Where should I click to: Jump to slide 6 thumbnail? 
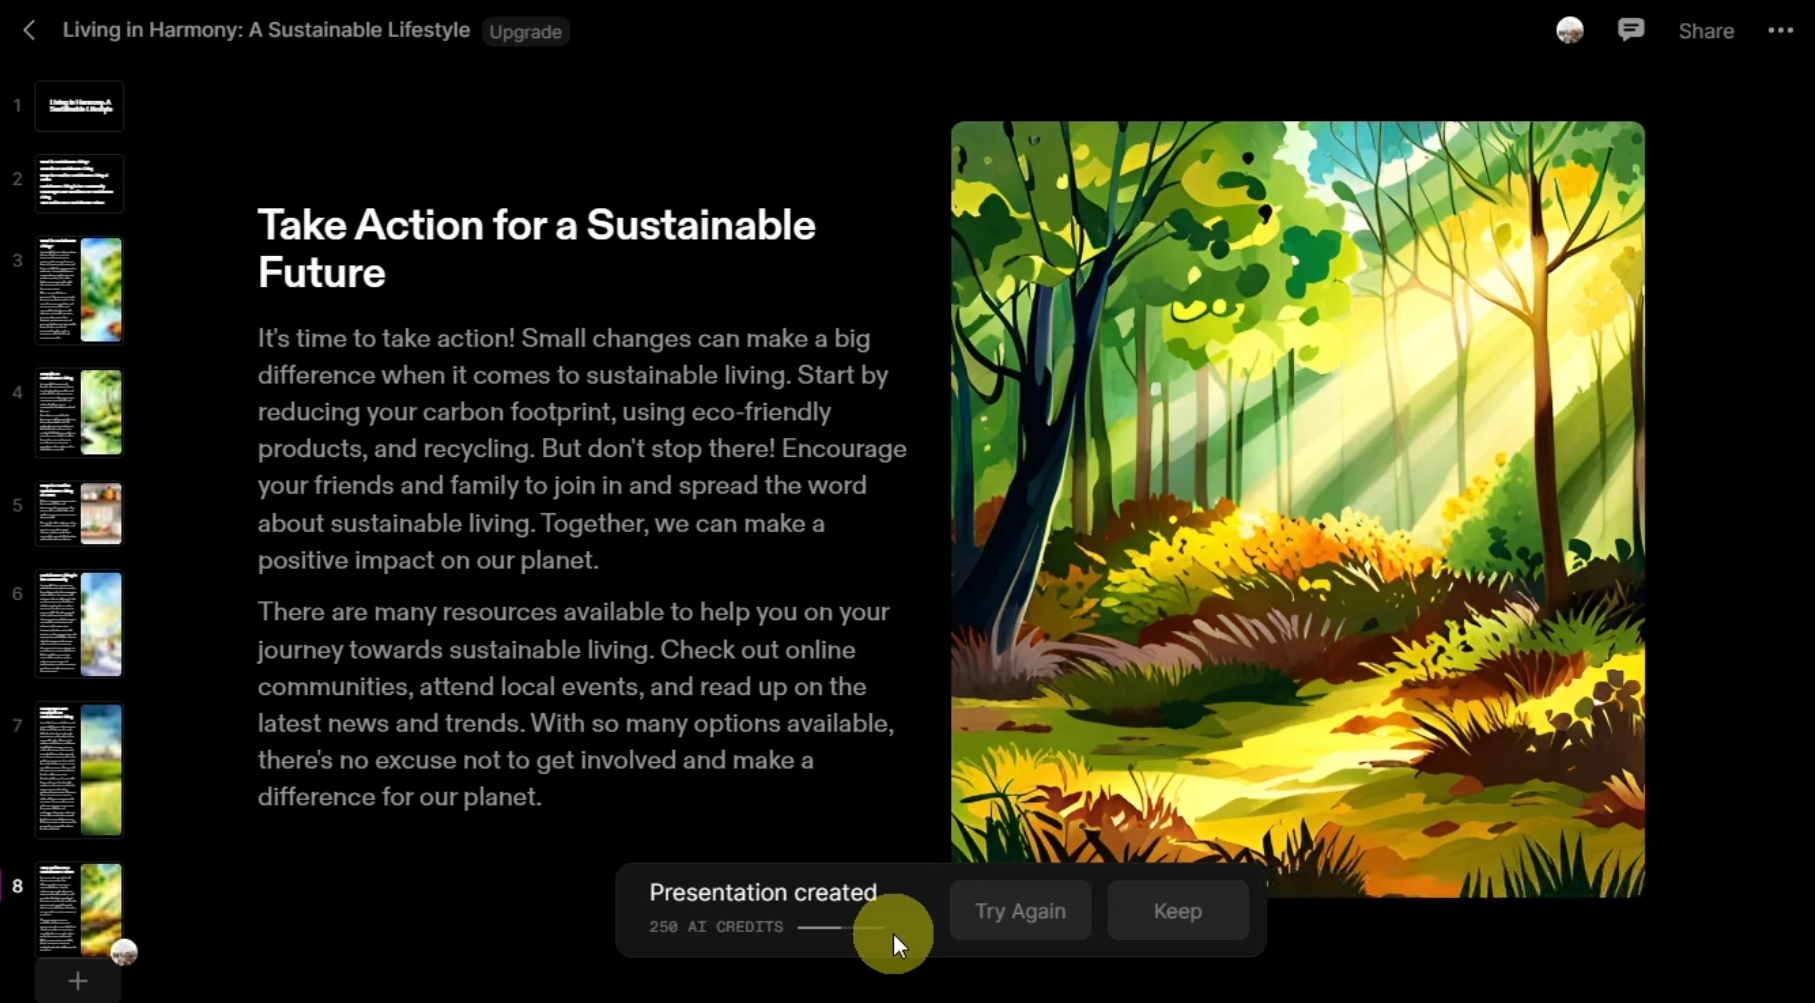coord(79,624)
